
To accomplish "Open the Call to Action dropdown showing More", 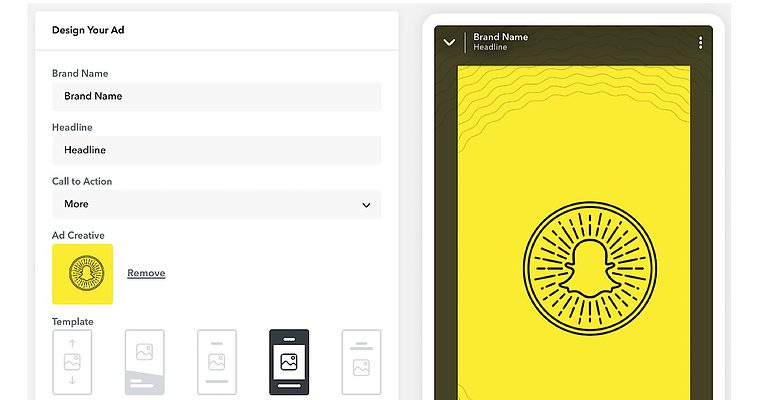I will 216,204.
